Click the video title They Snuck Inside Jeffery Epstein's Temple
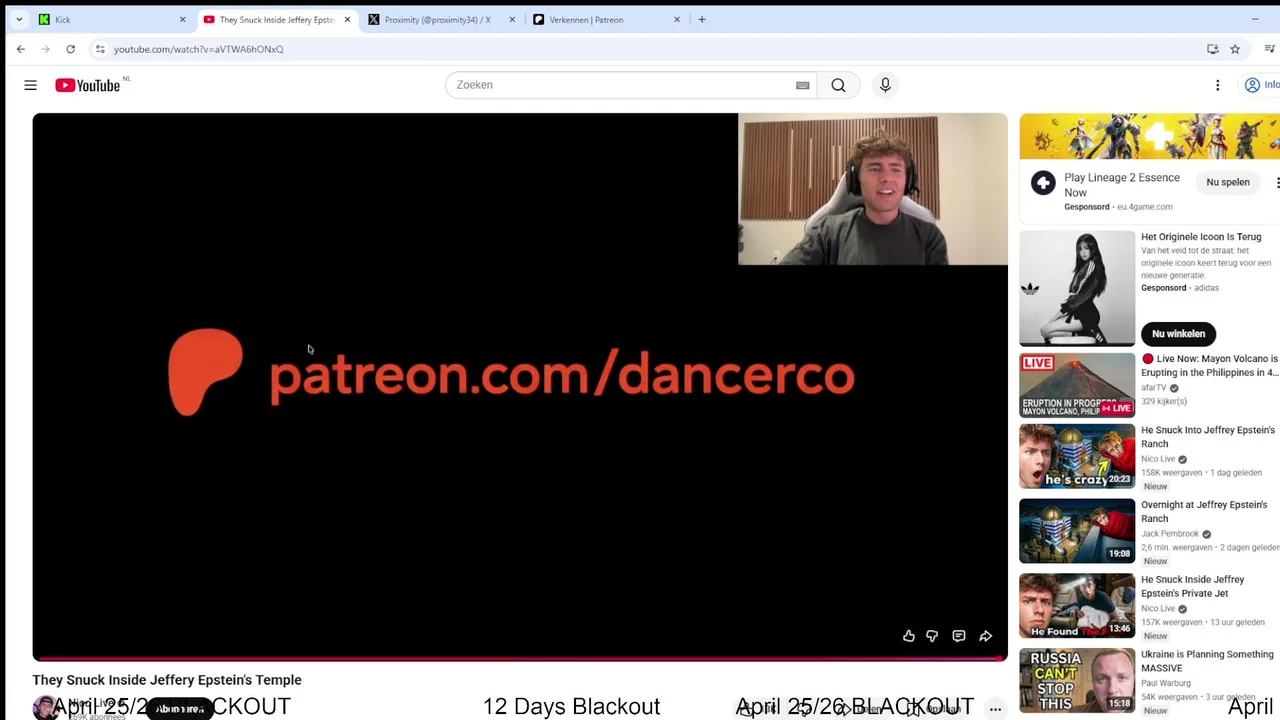This screenshot has height=720, width=1280. click(167, 680)
